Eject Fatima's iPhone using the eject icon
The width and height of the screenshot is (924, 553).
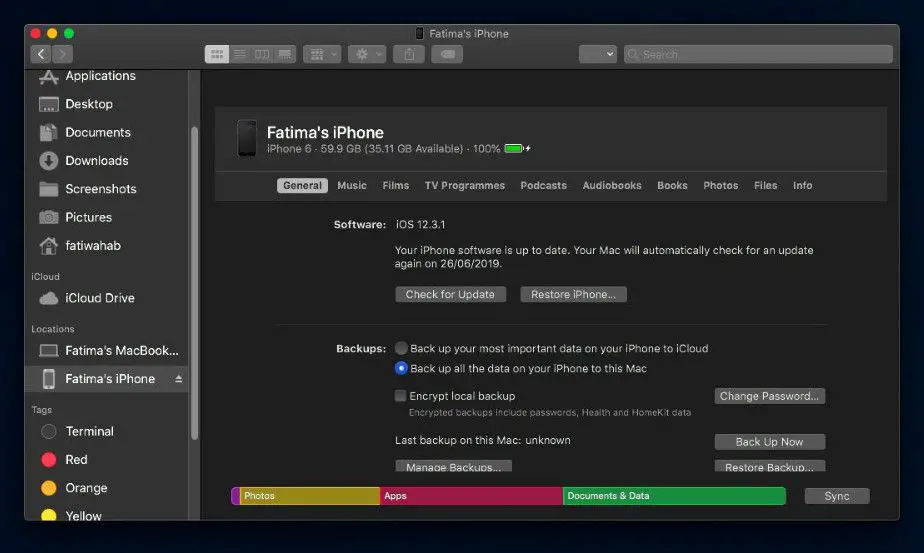179,379
